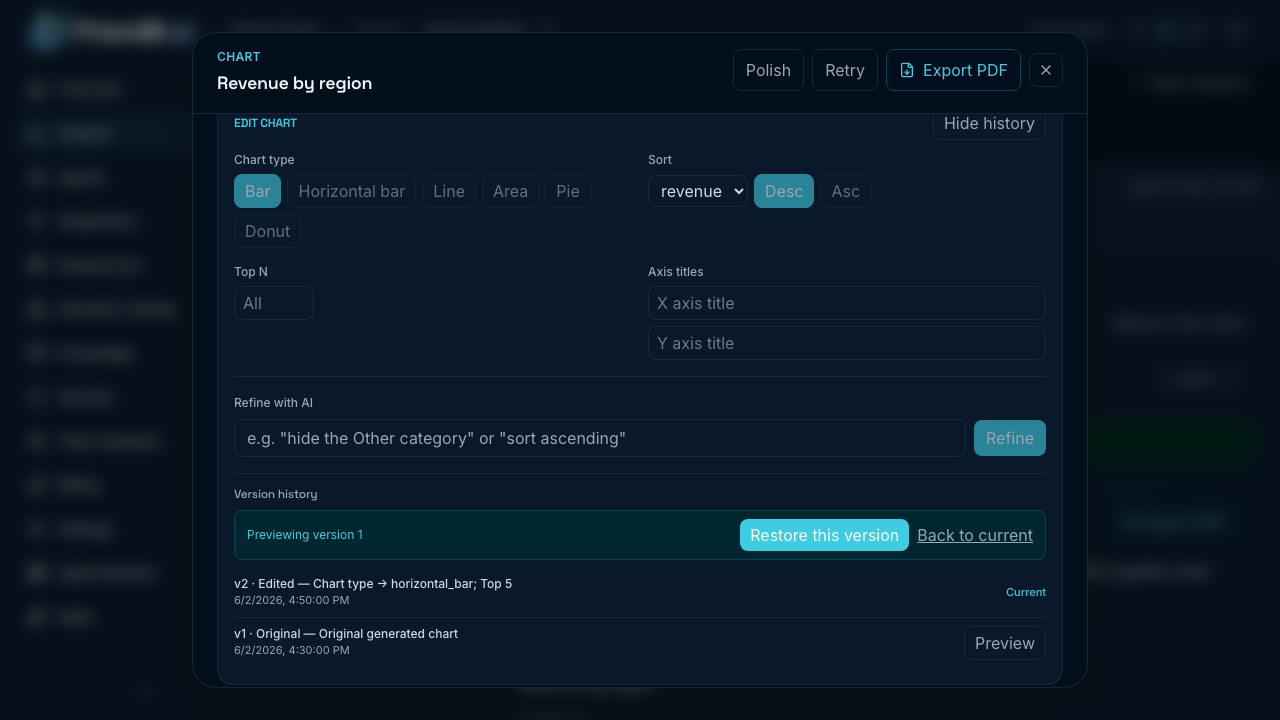Focus the Top N input field
Image resolution: width=1280 pixels, height=720 pixels.
click(x=274, y=303)
